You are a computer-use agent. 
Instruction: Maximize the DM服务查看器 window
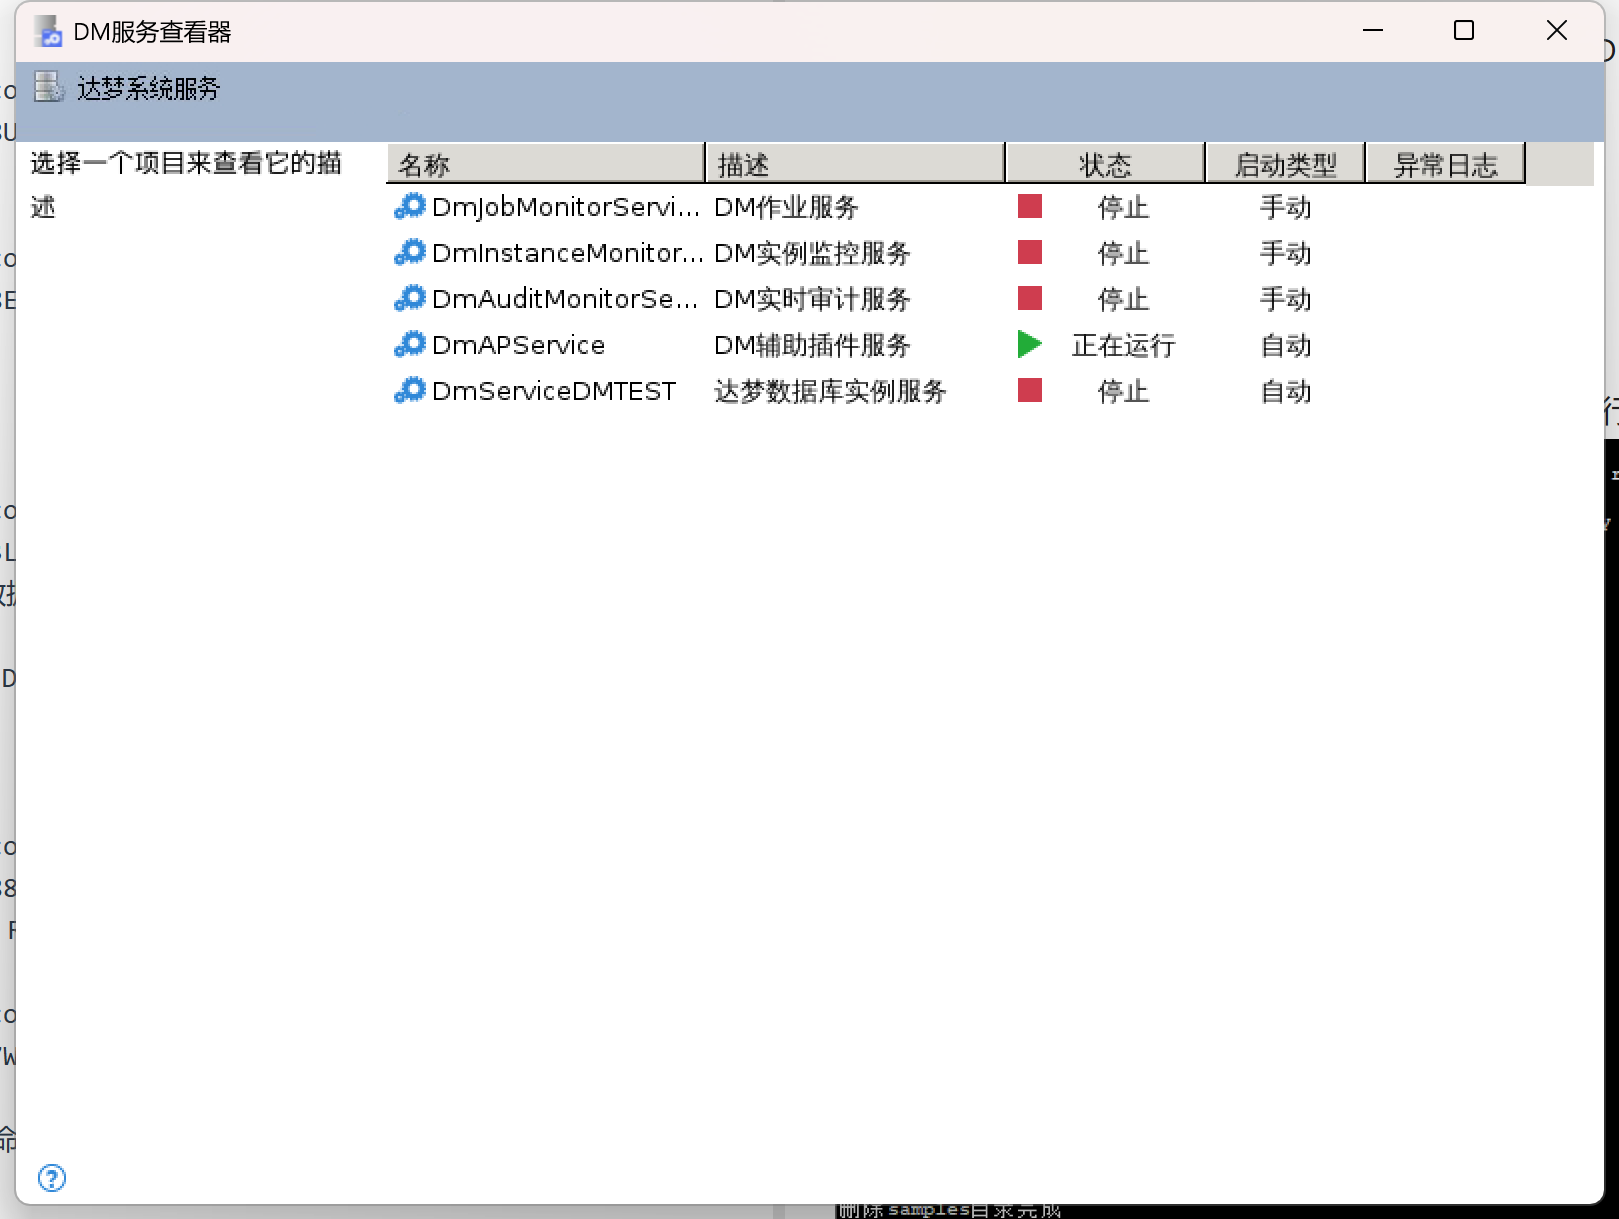point(1464,31)
